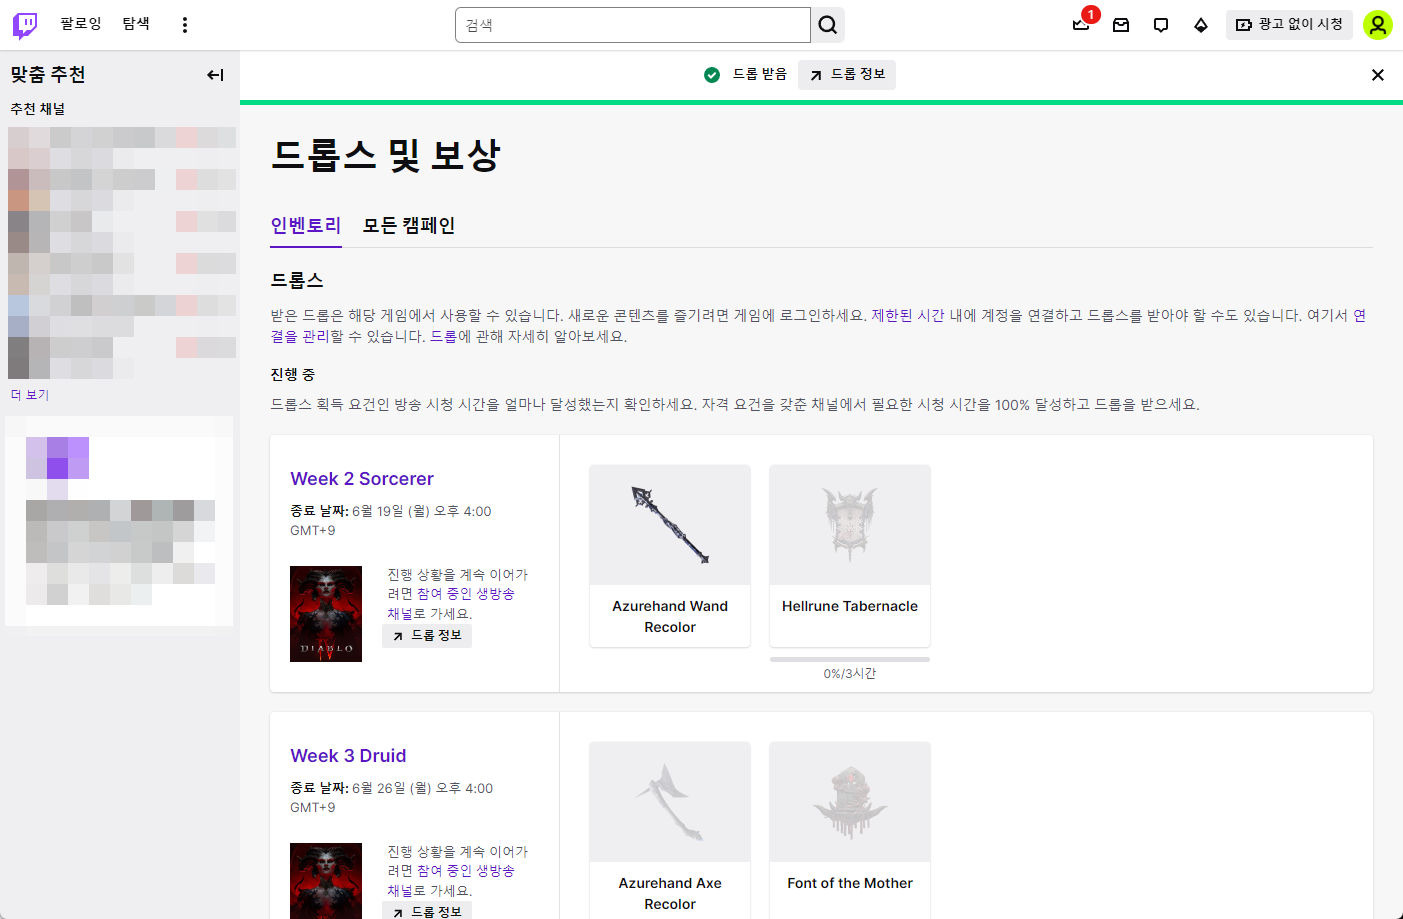The width and height of the screenshot is (1403, 919).
Task: Click 드롭 정보 button in top banner
Action: (x=847, y=75)
